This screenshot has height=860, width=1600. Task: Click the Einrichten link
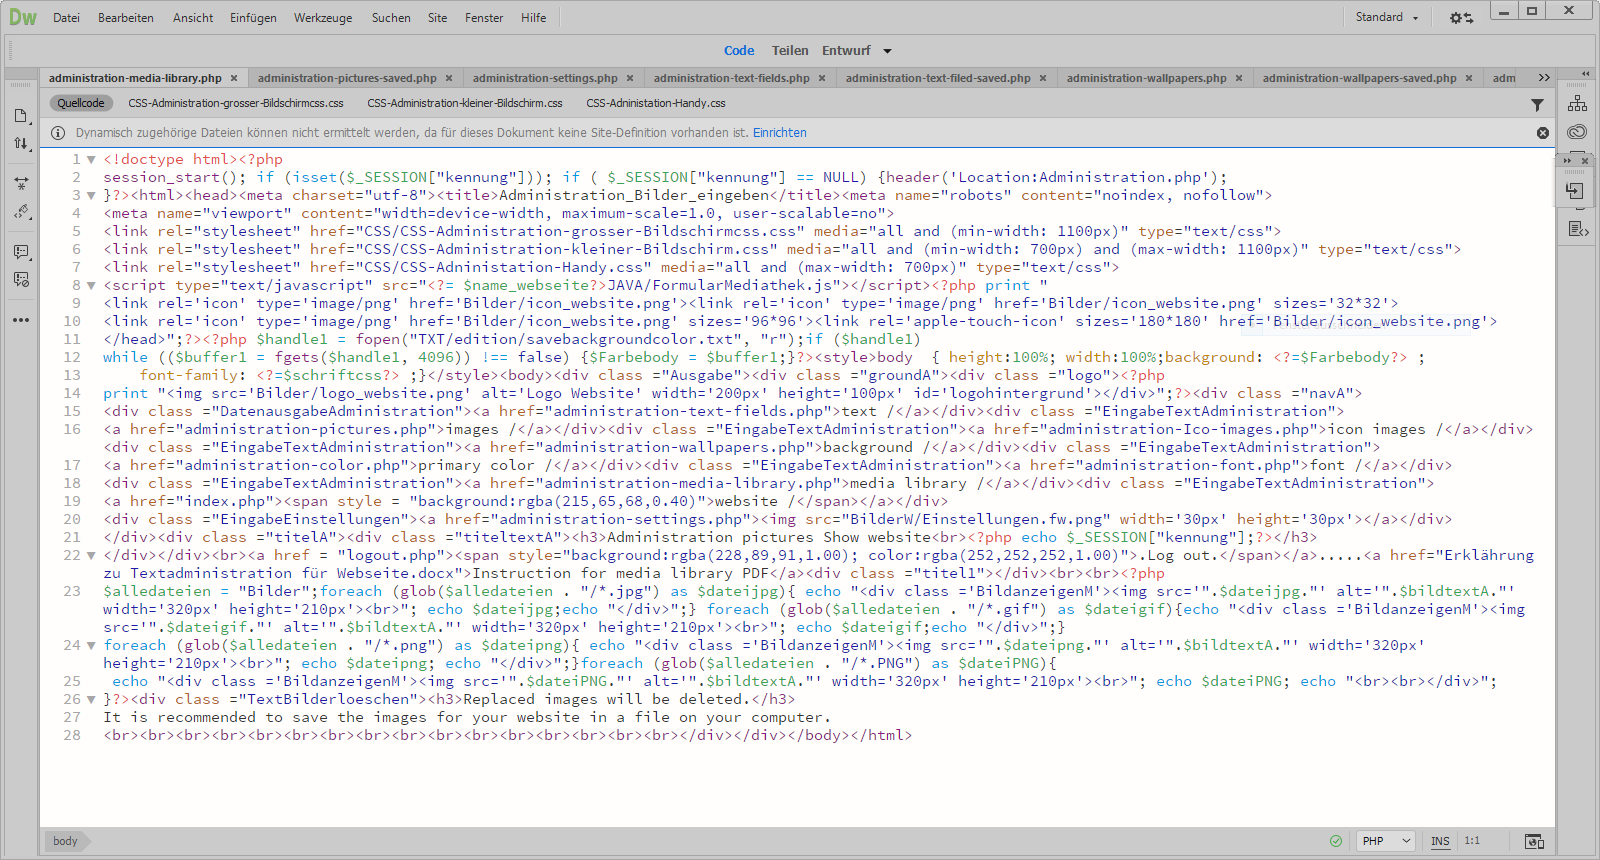pos(780,133)
